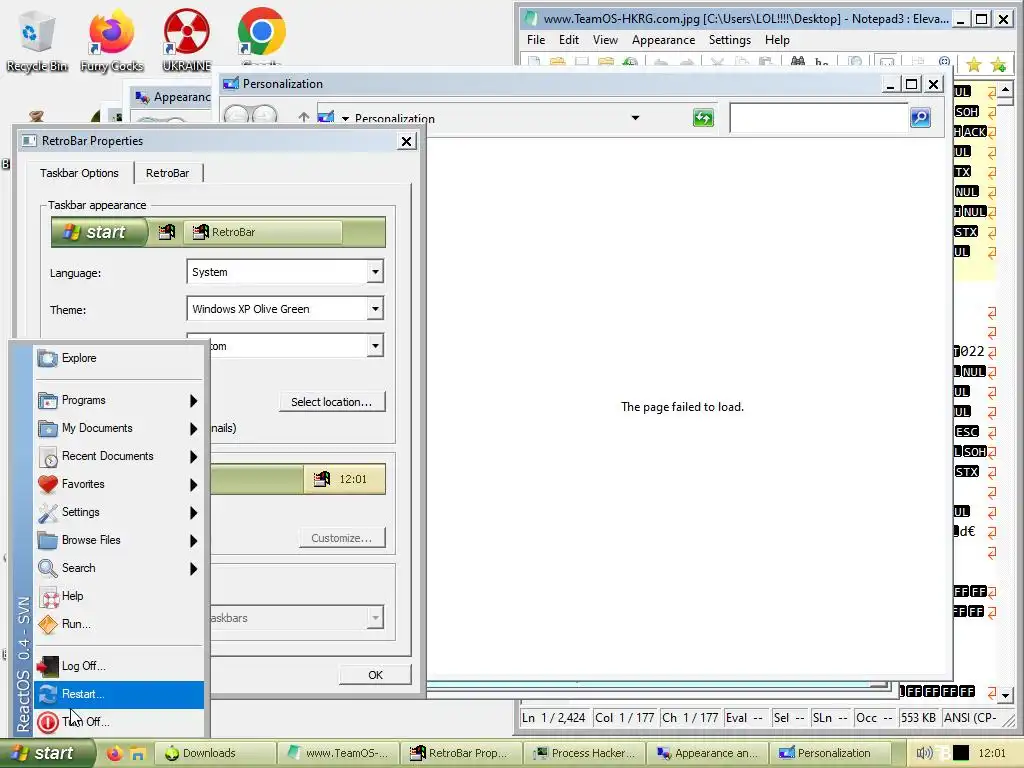Open Browse Files in start menu
Image resolution: width=1024 pixels, height=768 pixels.
(119, 541)
